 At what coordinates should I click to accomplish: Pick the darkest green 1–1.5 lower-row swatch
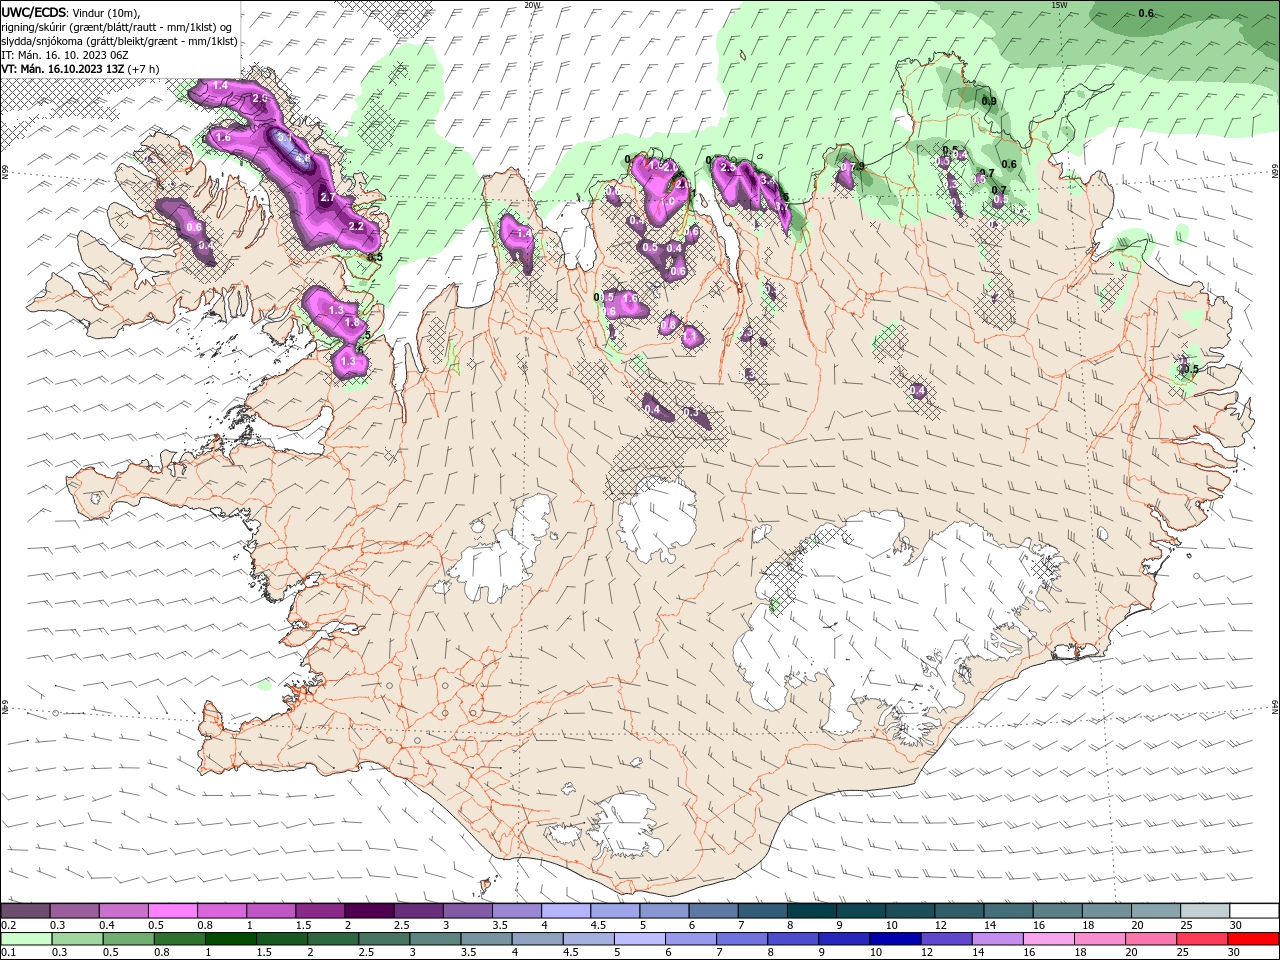(230, 939)
